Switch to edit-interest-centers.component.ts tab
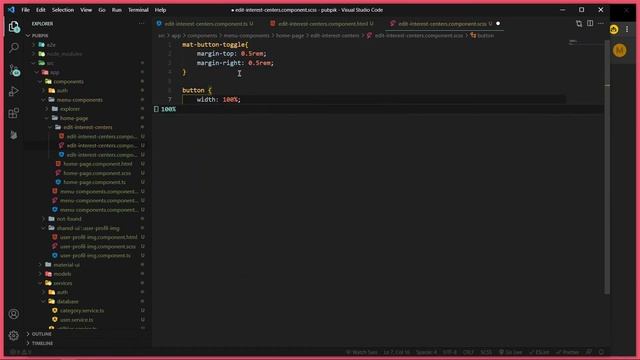The width and height of the screenshot is (640, 360). 205,24
